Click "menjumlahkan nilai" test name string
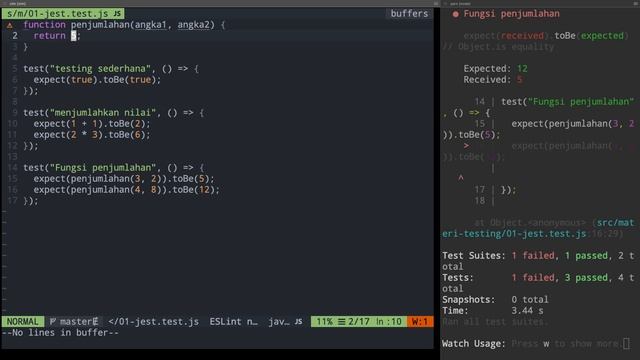 coord(102,113)
